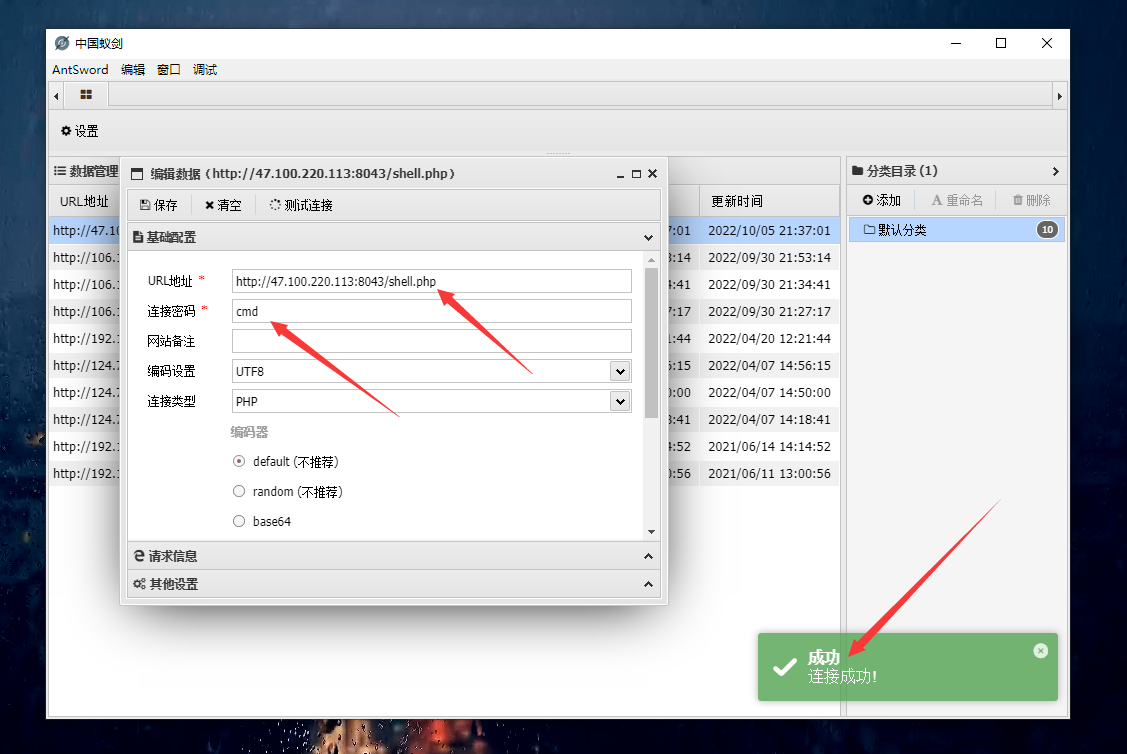Select row updated 2022/10/05 21:37:01
Screen dimensions: 1127x754
point(769,231)
